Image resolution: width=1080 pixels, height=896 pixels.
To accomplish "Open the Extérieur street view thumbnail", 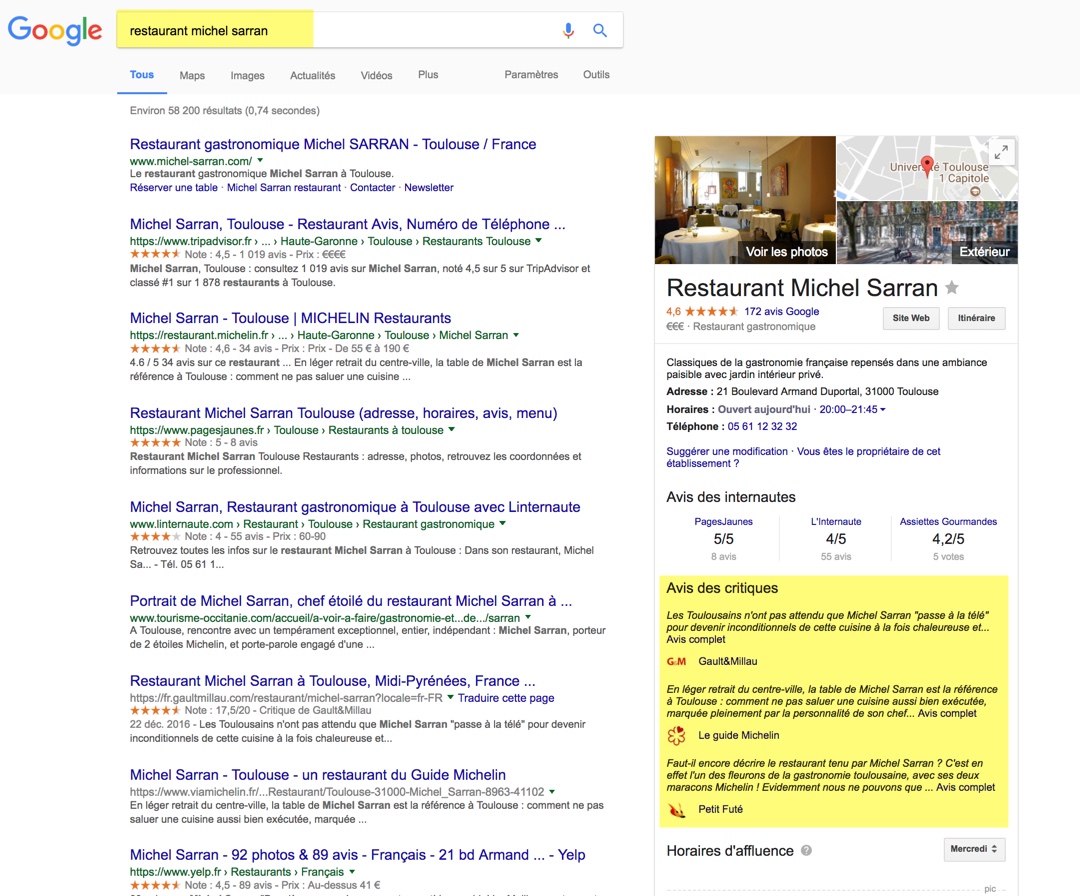I will (x=927, y=233).
